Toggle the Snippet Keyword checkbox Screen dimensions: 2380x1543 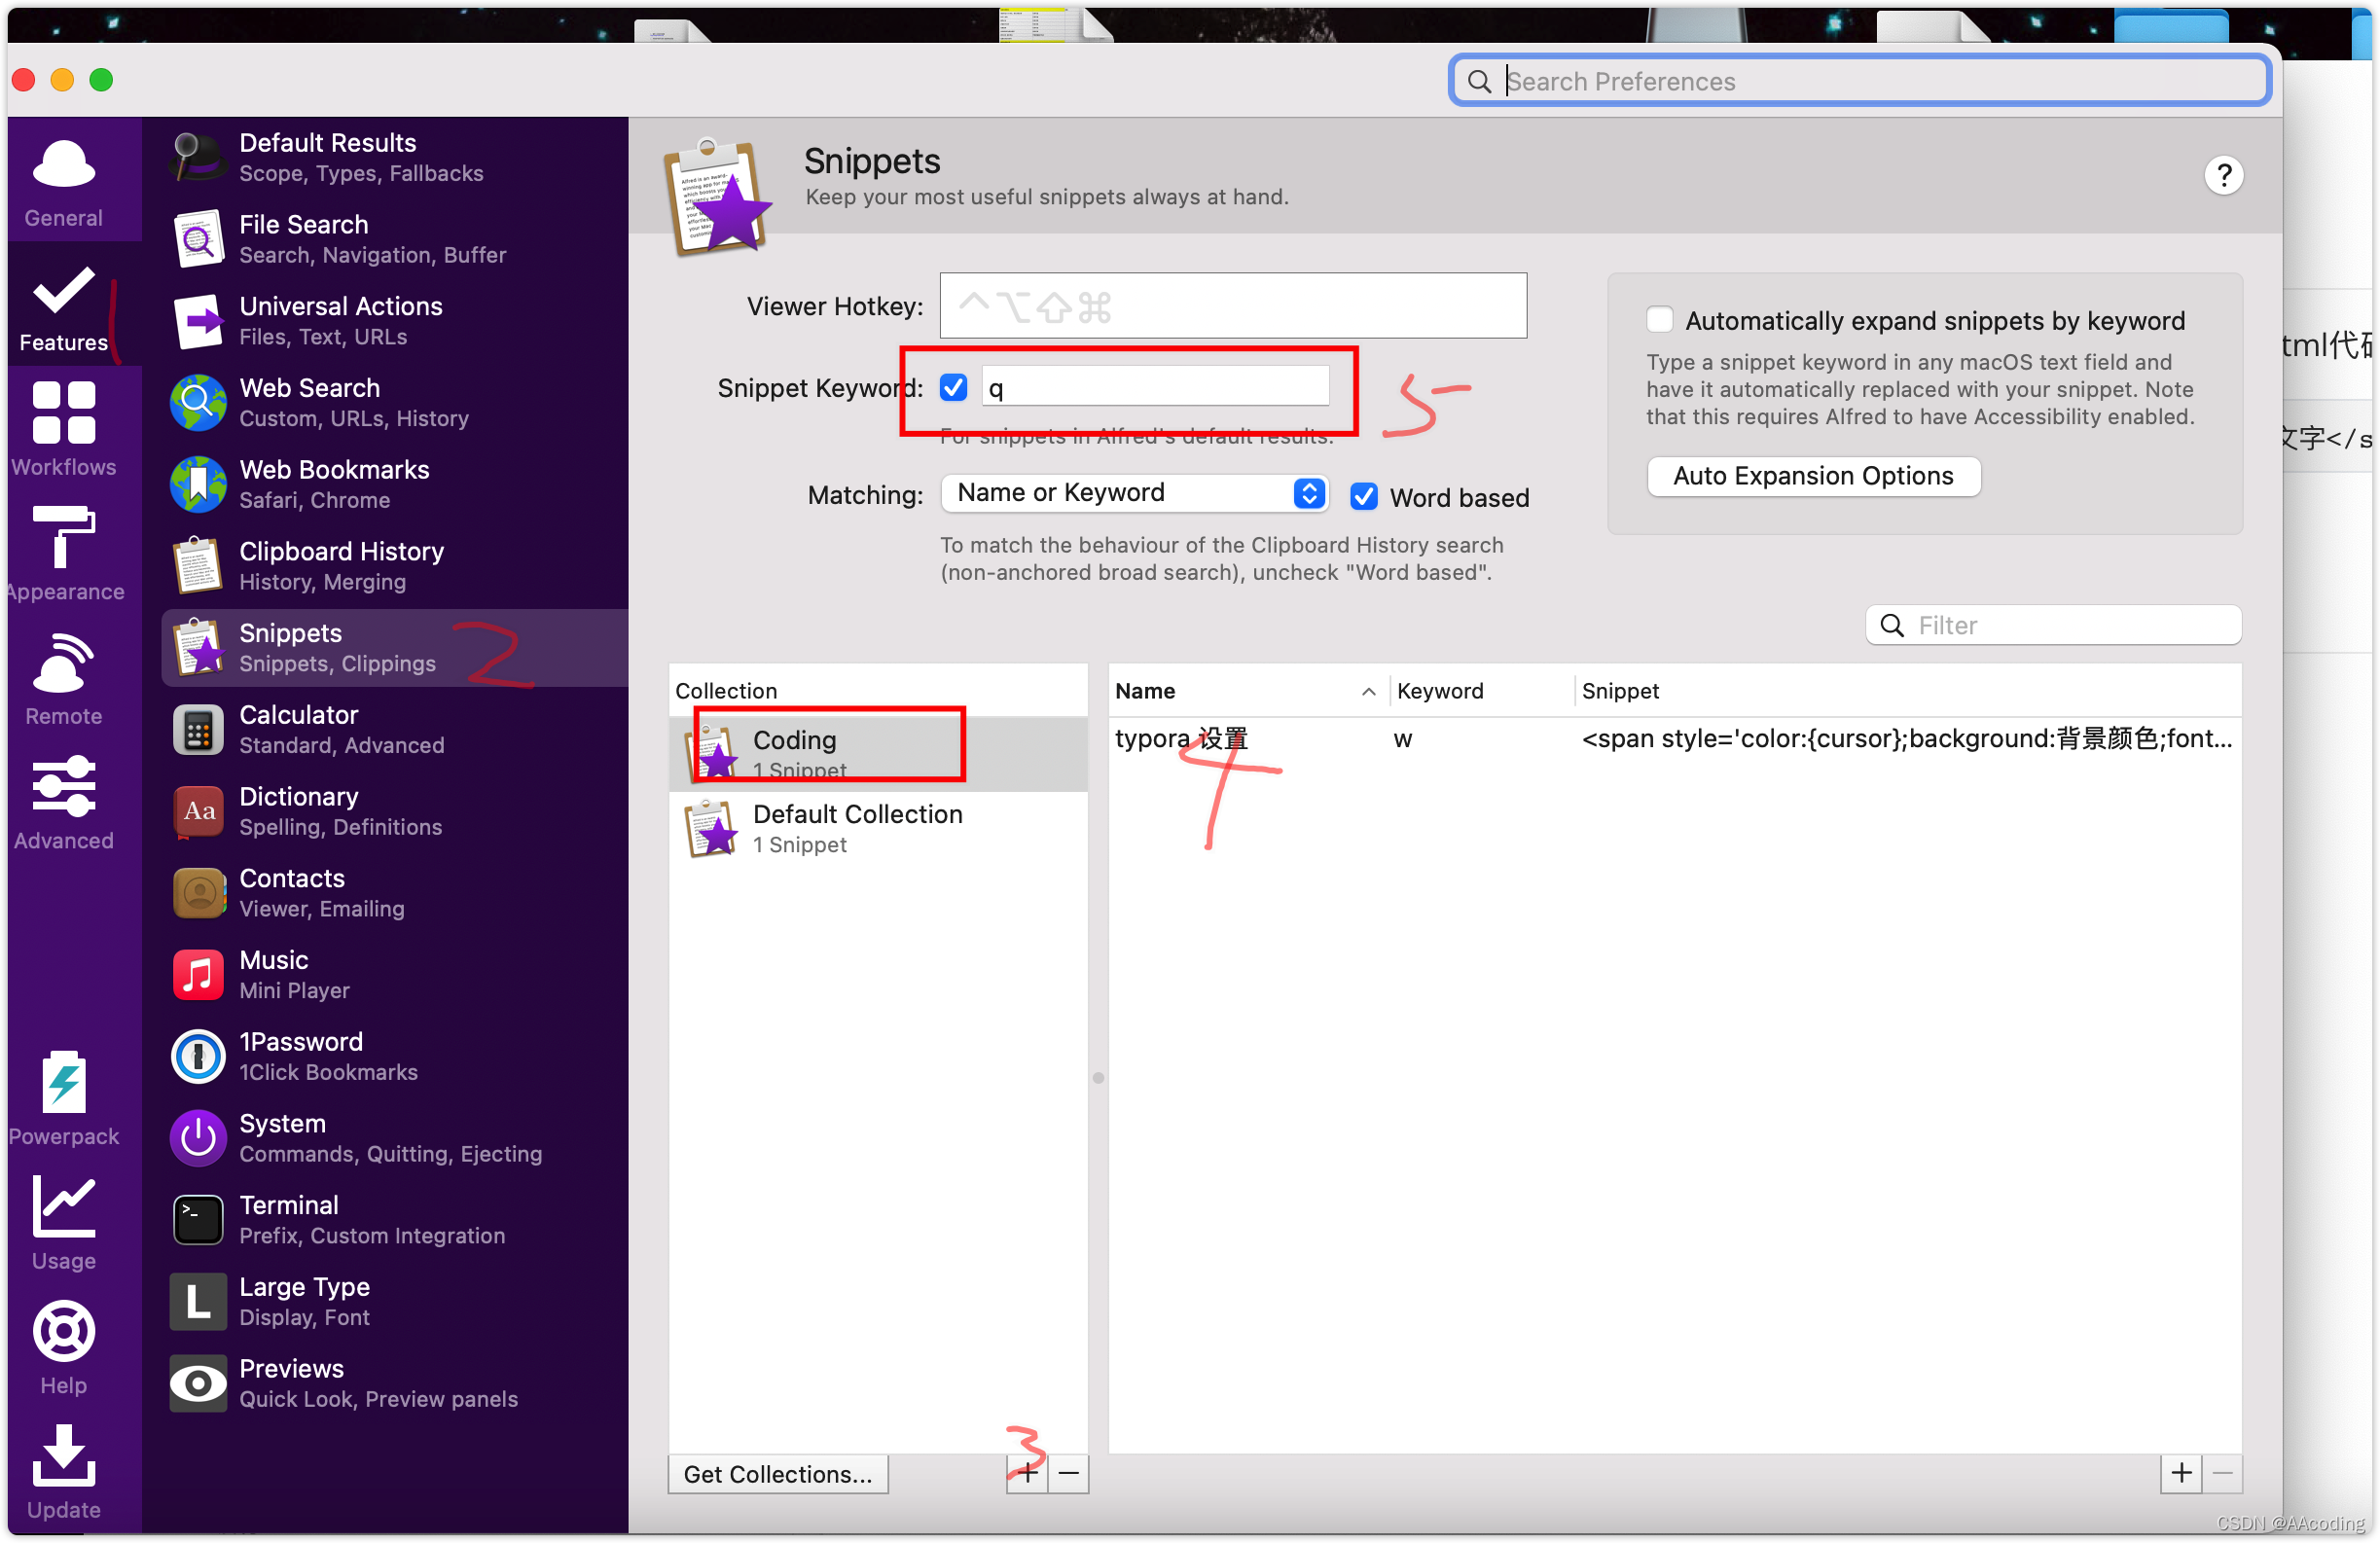953,388
